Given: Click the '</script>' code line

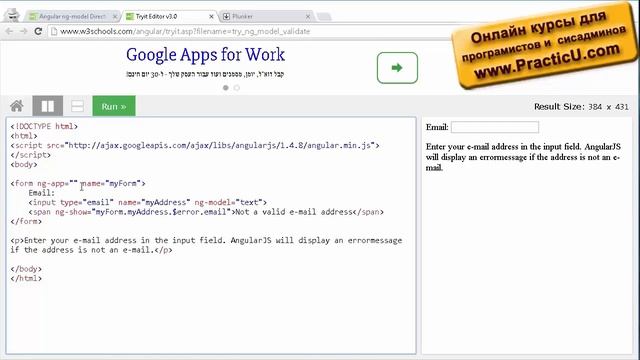Looking at the screenshot, I should 31,155.
